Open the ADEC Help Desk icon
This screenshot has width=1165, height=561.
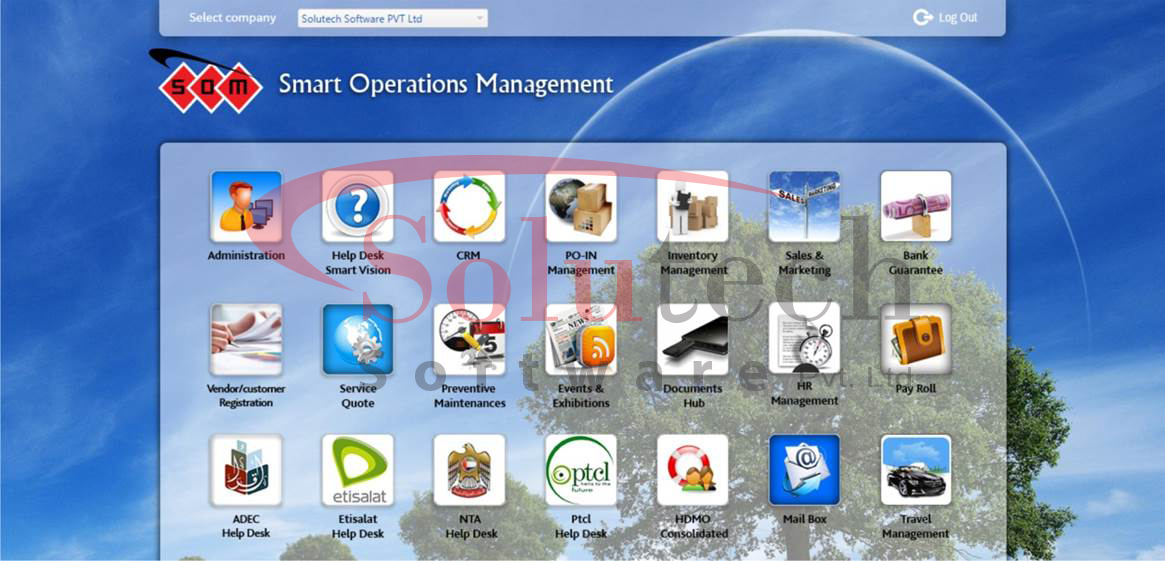coord(246,470)
